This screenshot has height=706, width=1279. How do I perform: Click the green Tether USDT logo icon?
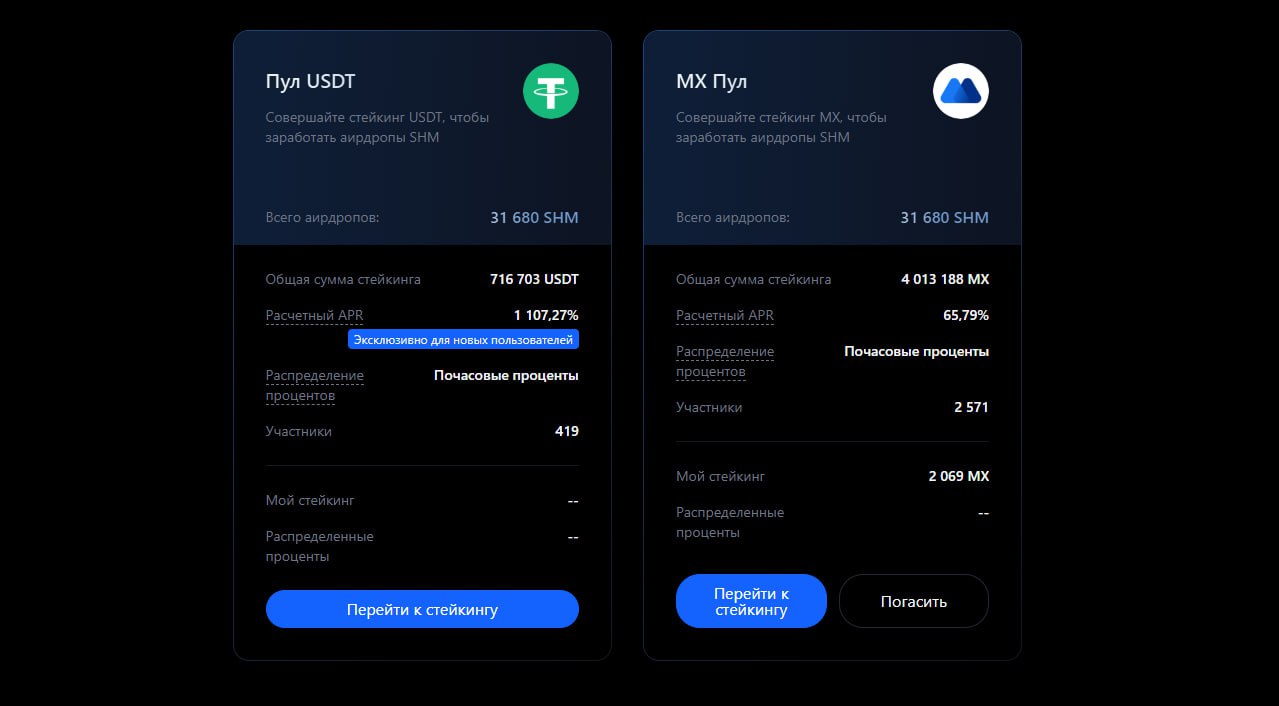pos(551,91)
